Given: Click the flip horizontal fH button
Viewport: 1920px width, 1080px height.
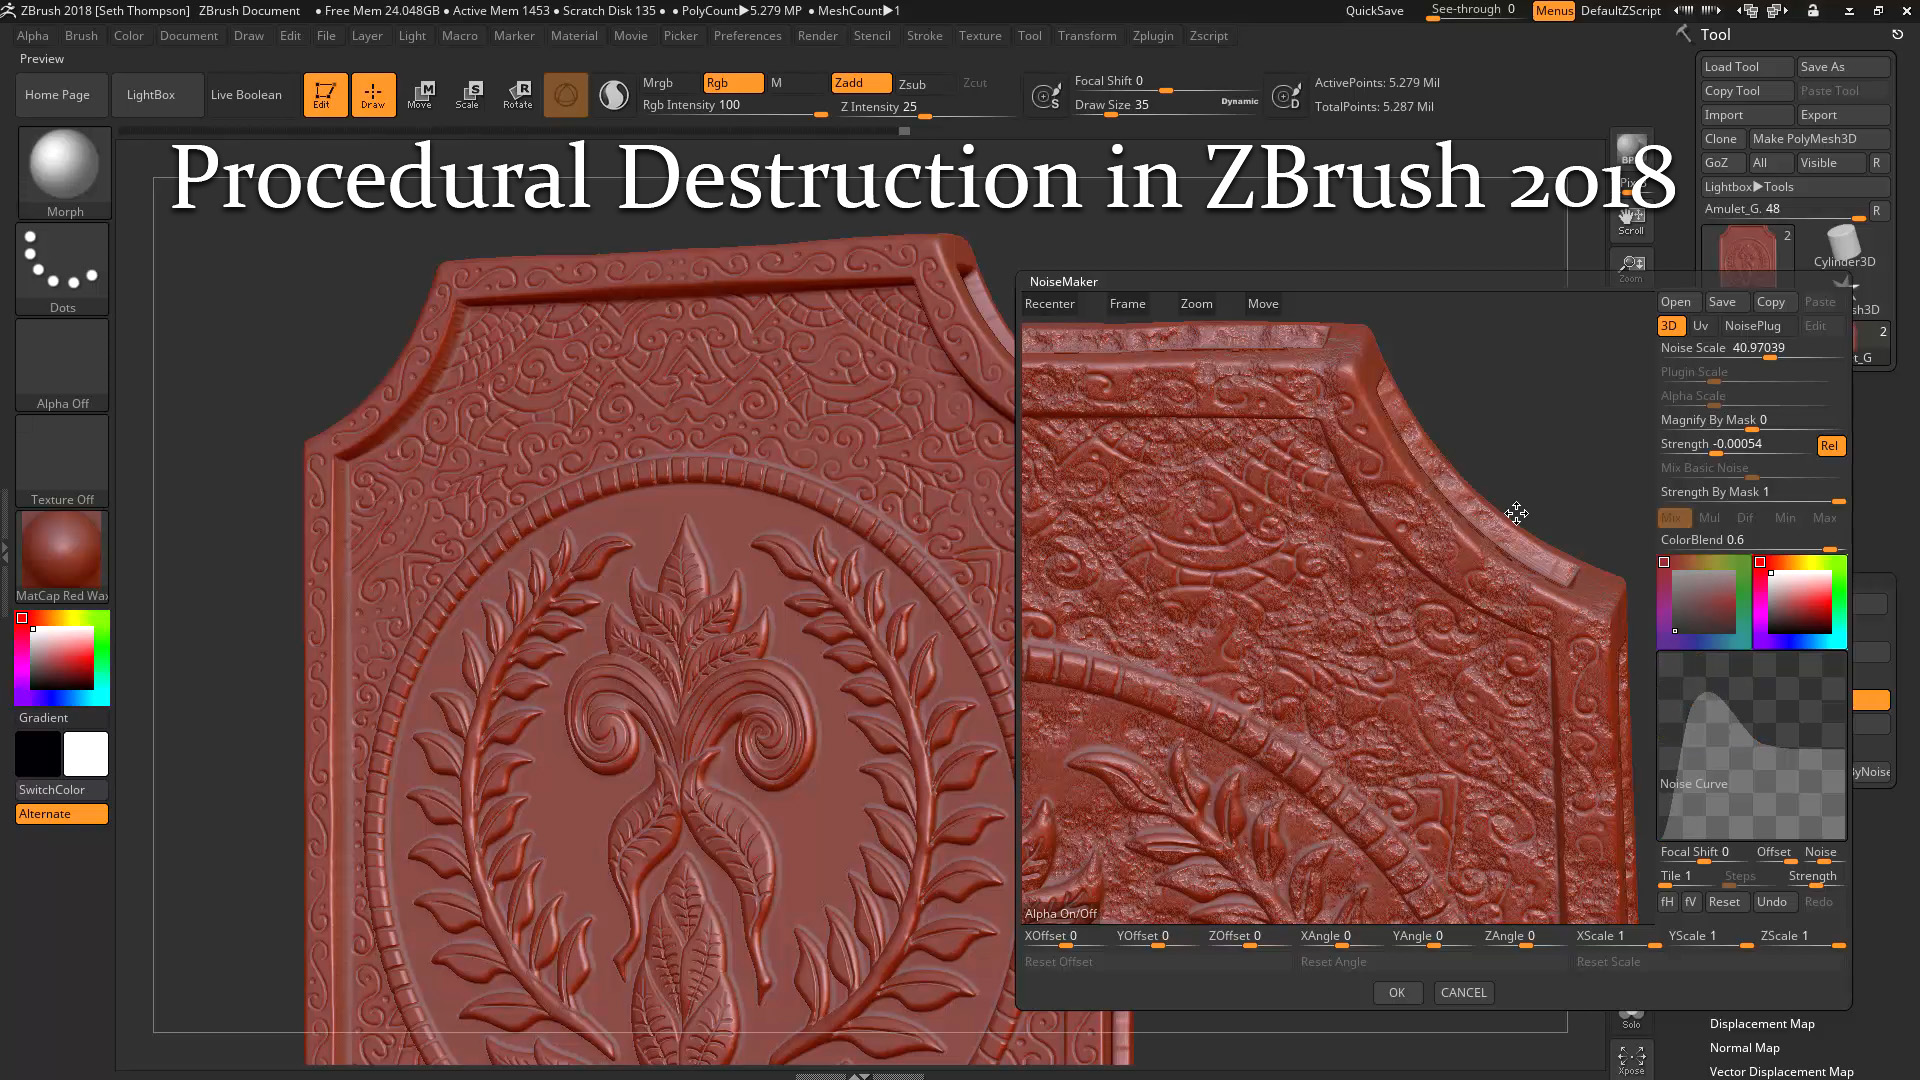Looking at the screenshot, I should coord(1667,902).
